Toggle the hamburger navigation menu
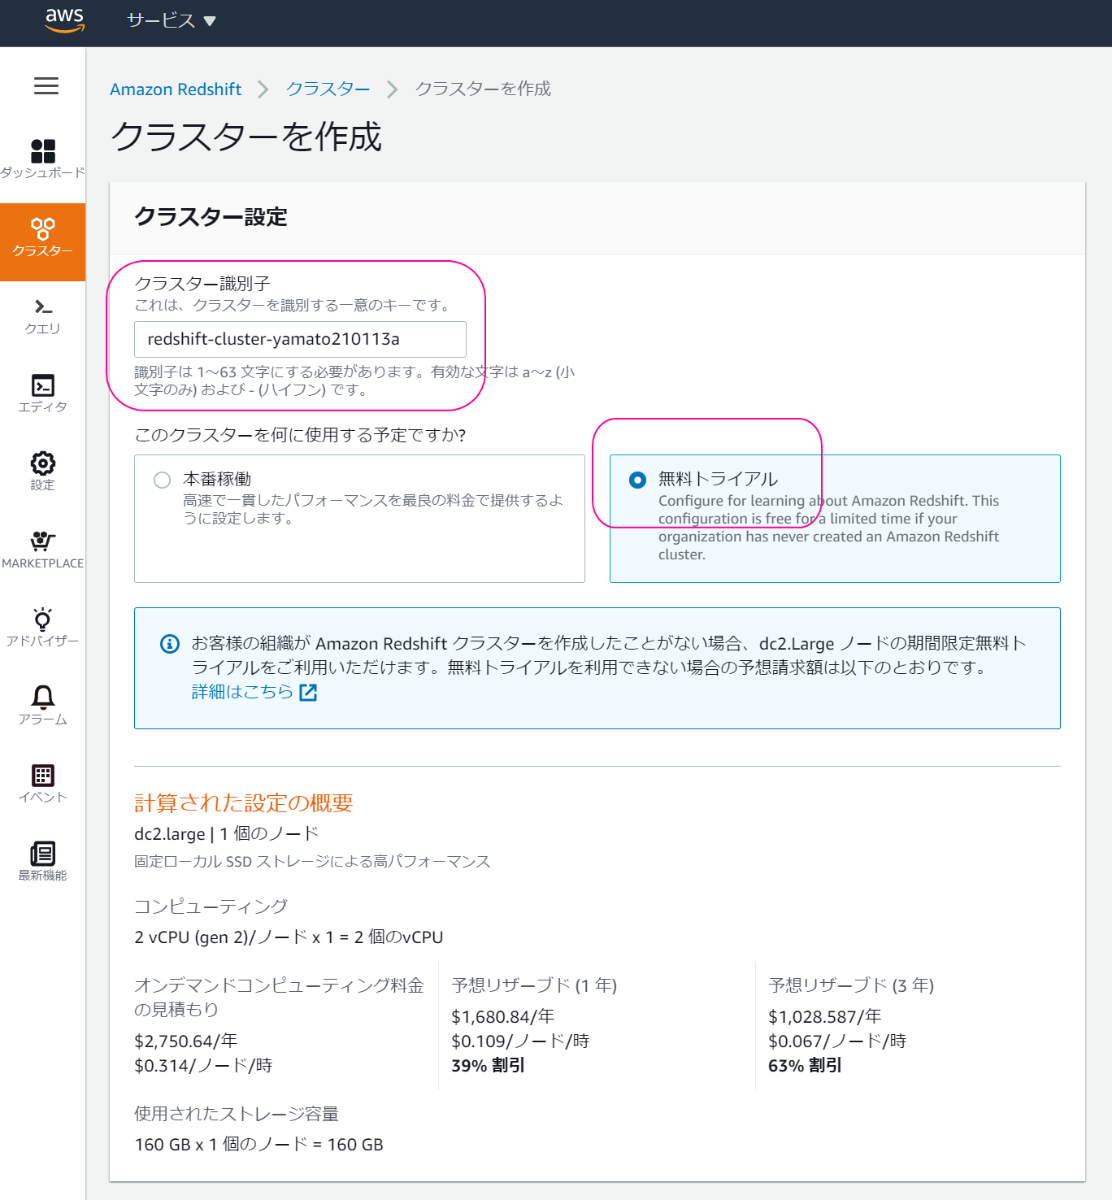This screenshot has height=1200, width=1112. (x=46, y=86)
